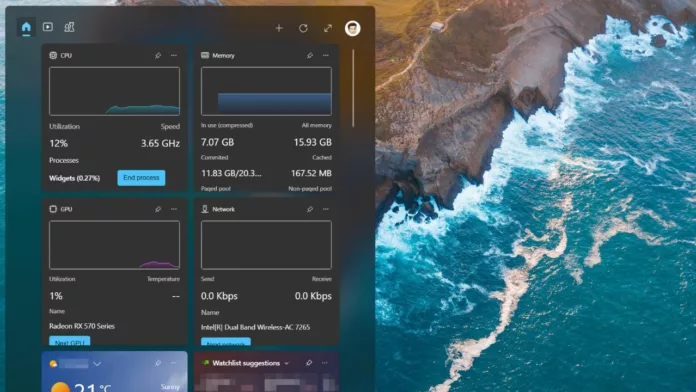This screenshot has width=696, height=392.
Task: Click the CPU chip icon
Action: pos(53,55)
